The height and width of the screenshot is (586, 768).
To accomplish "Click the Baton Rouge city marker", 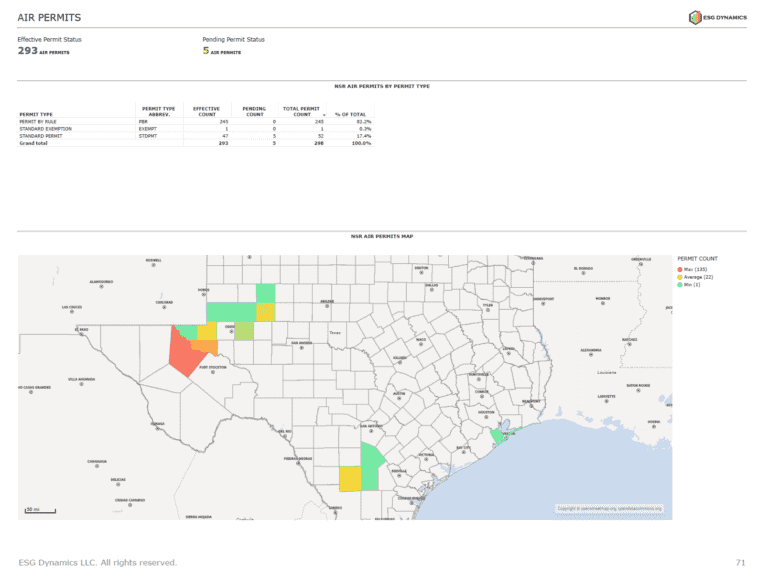I will (638, 391).
